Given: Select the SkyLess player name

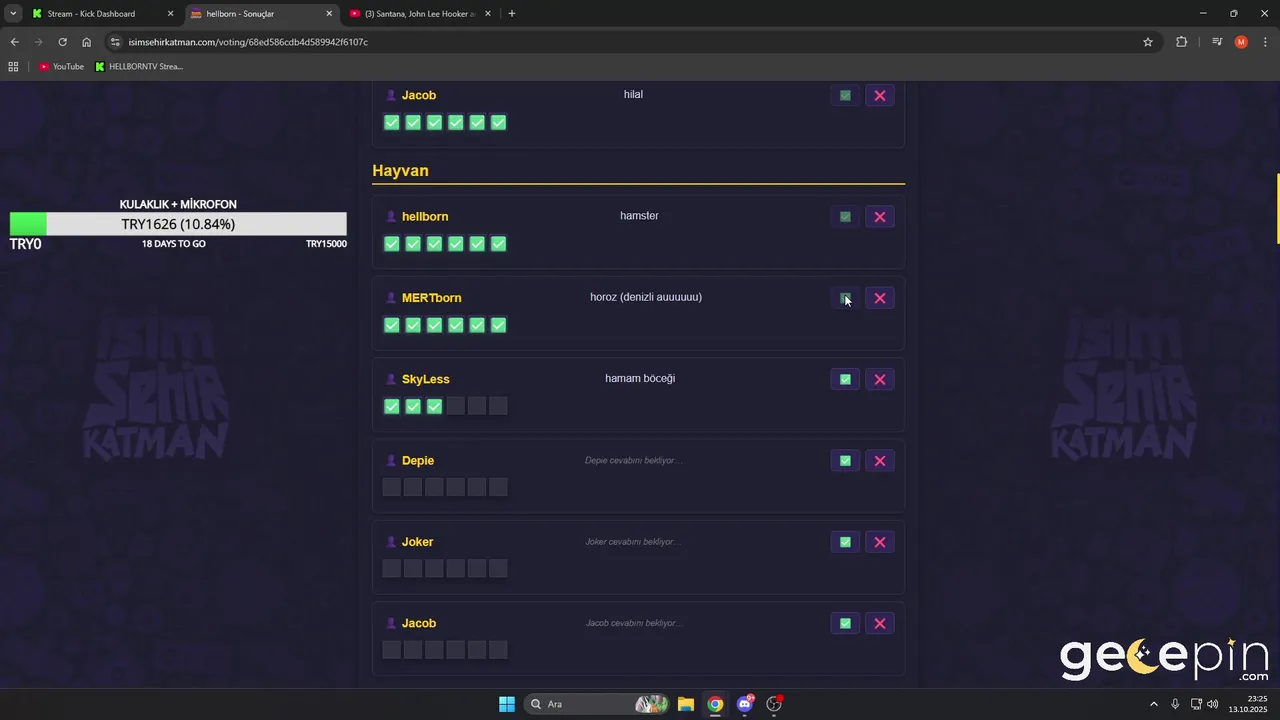Looking at the screenshot, I should coord(426,379).
